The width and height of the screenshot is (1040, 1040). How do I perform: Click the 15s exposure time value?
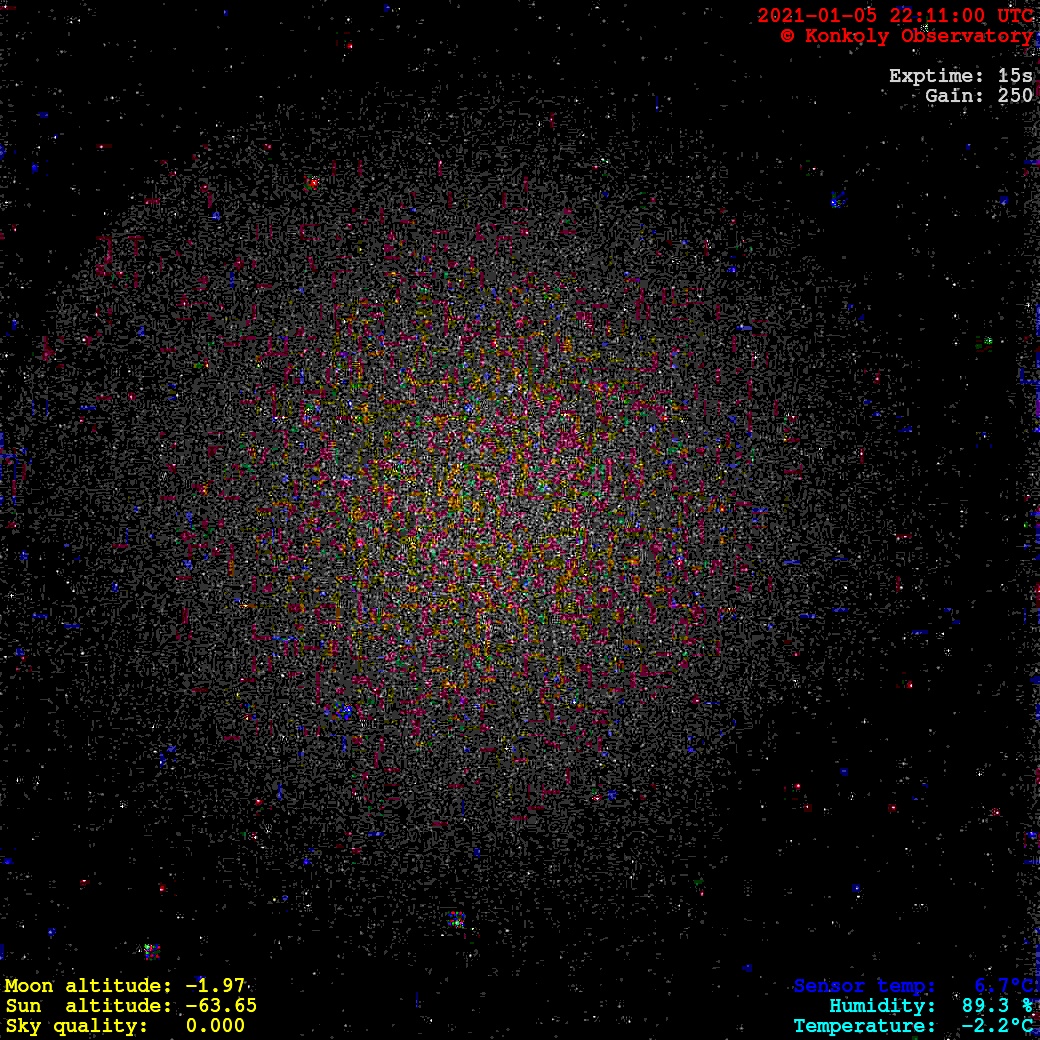1015,76
